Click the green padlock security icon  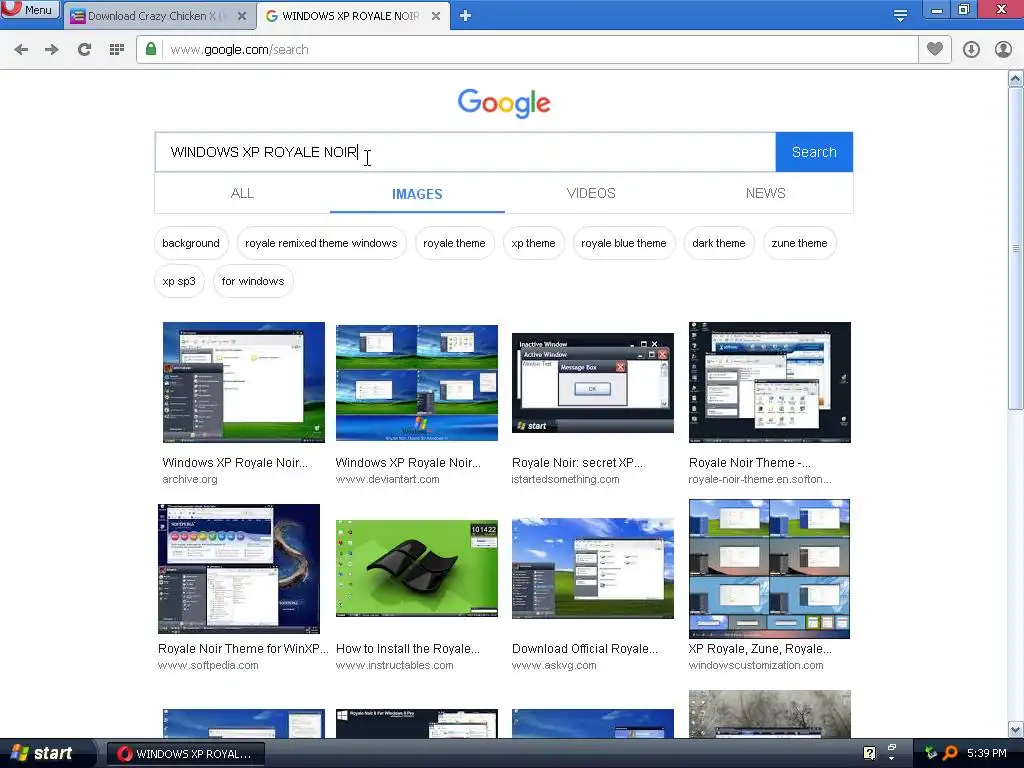(151, 49)
